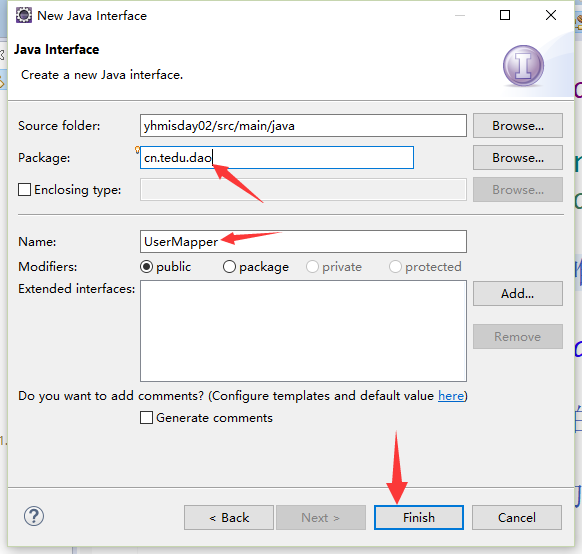Click Add... to add extended interface
This screenshot has height=554, width=582.
(518, 294)
